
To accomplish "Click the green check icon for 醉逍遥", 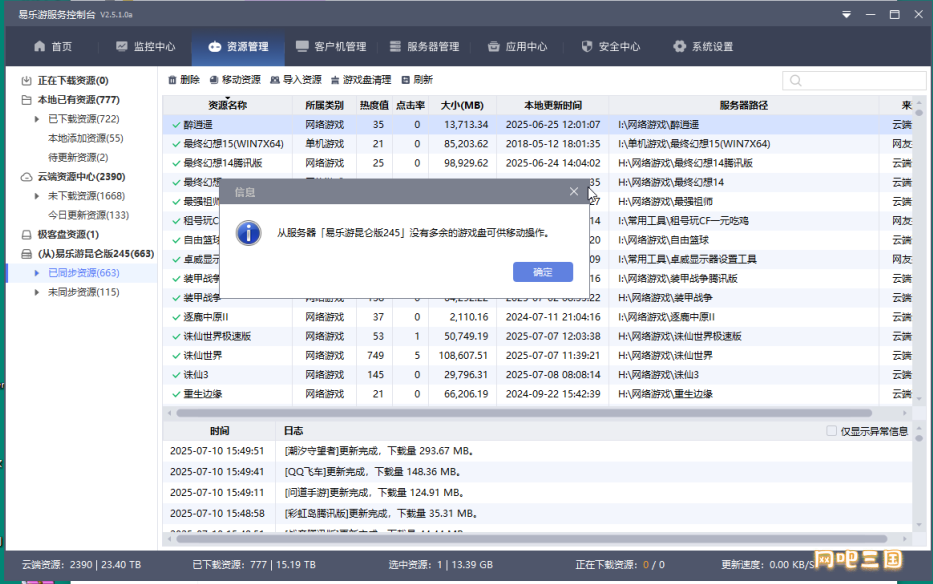I will [x=176, y=125].
